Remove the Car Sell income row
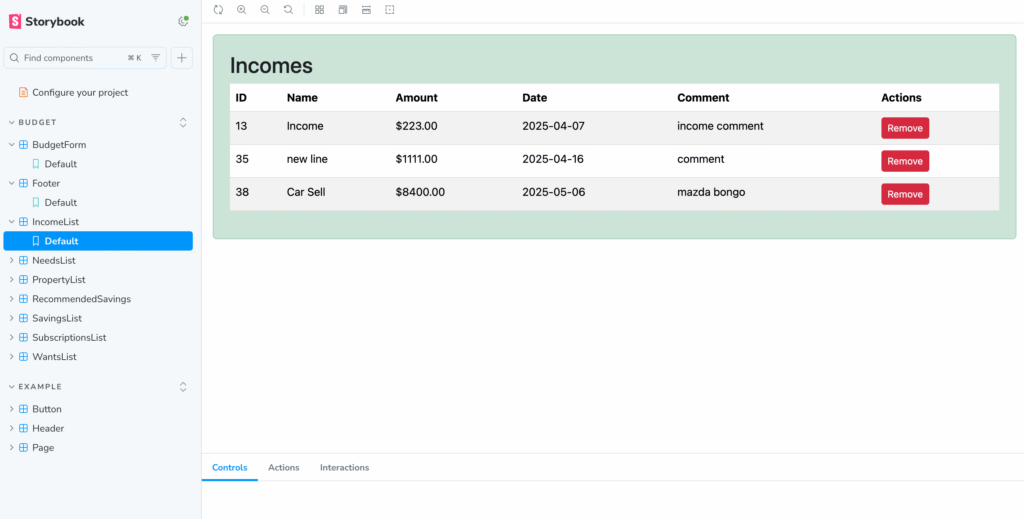Viewport: 1024px width, 519px height. pos(904,194)
